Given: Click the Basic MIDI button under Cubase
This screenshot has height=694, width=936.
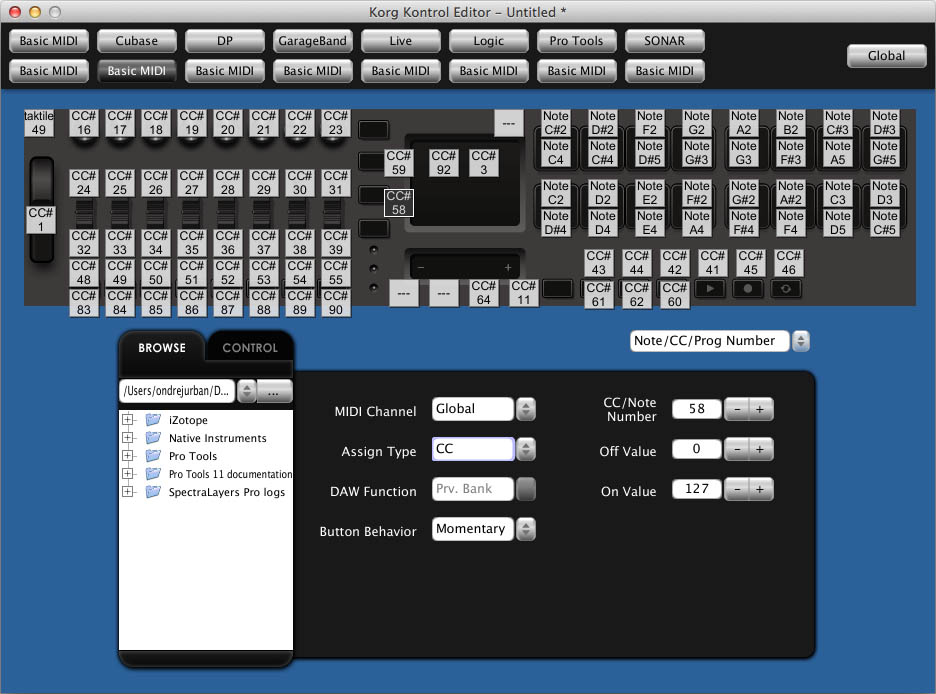Looking at the screenshot, I should point(137,71).
